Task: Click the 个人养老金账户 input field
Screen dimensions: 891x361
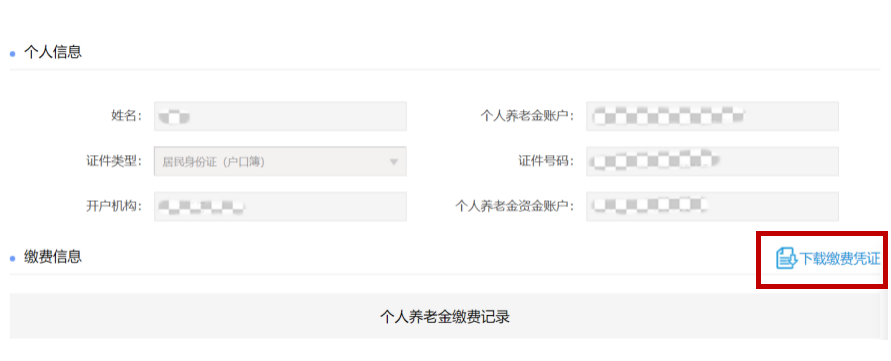Action: (x=713, y=117)
